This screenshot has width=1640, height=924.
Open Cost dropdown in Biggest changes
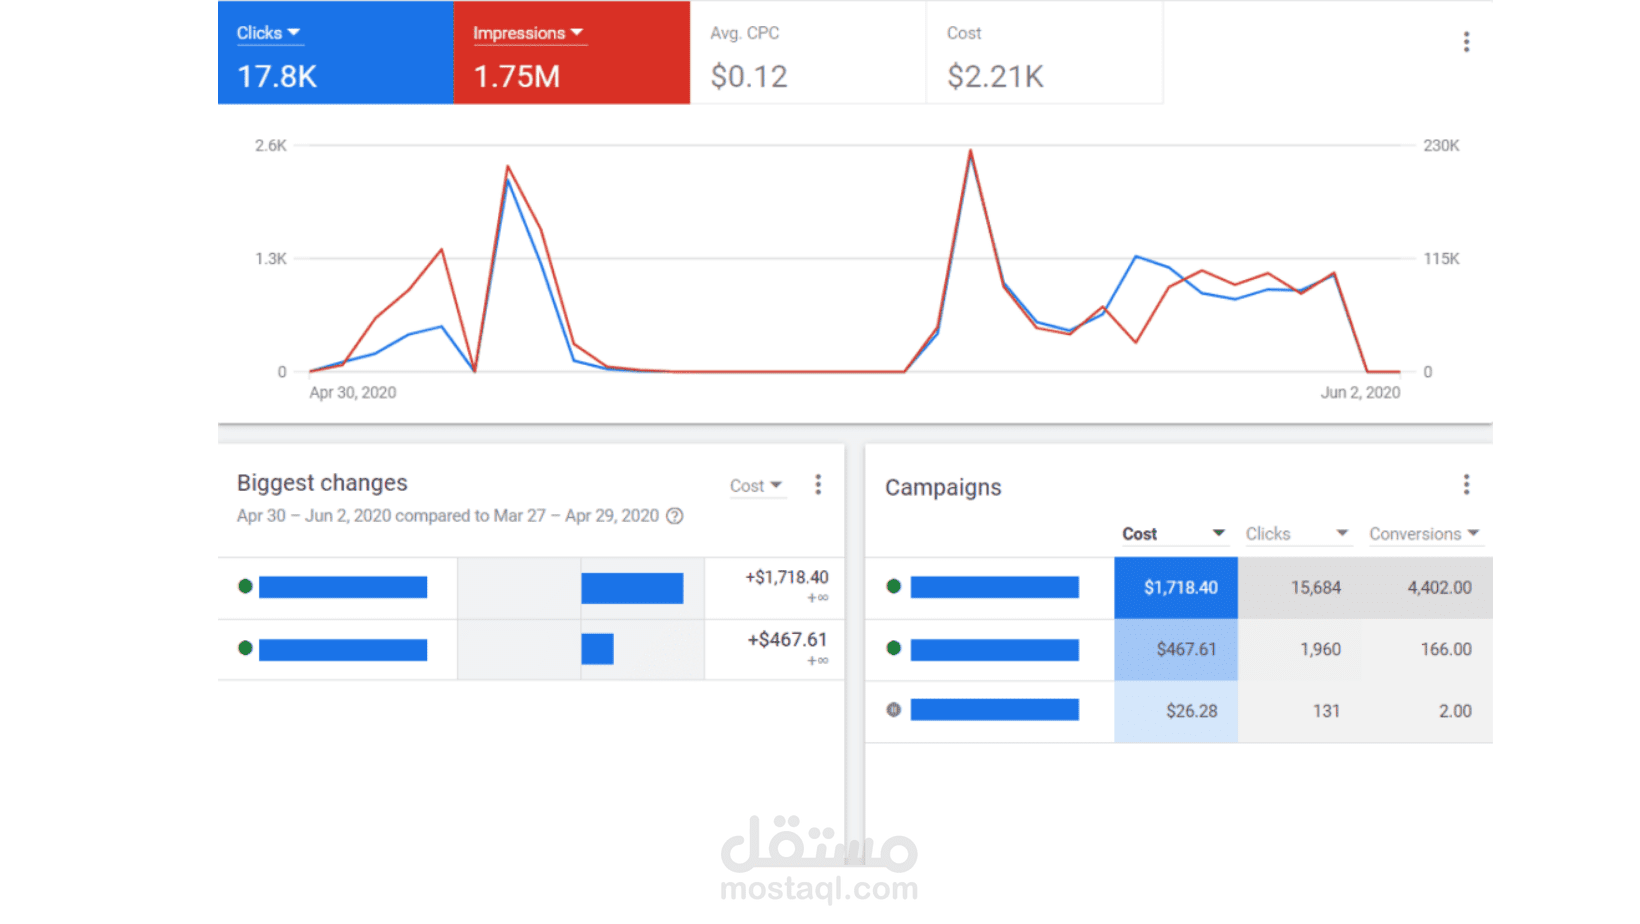[x=756, y=486]
